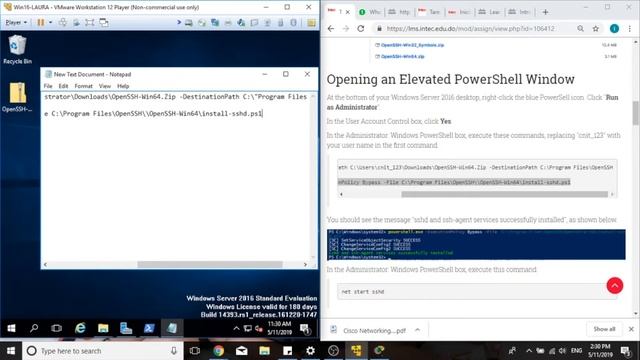Image resolution: width=640 pixels, height=360 pixels.
Task: Open Mail app from host taskbar
Action: 242,351
